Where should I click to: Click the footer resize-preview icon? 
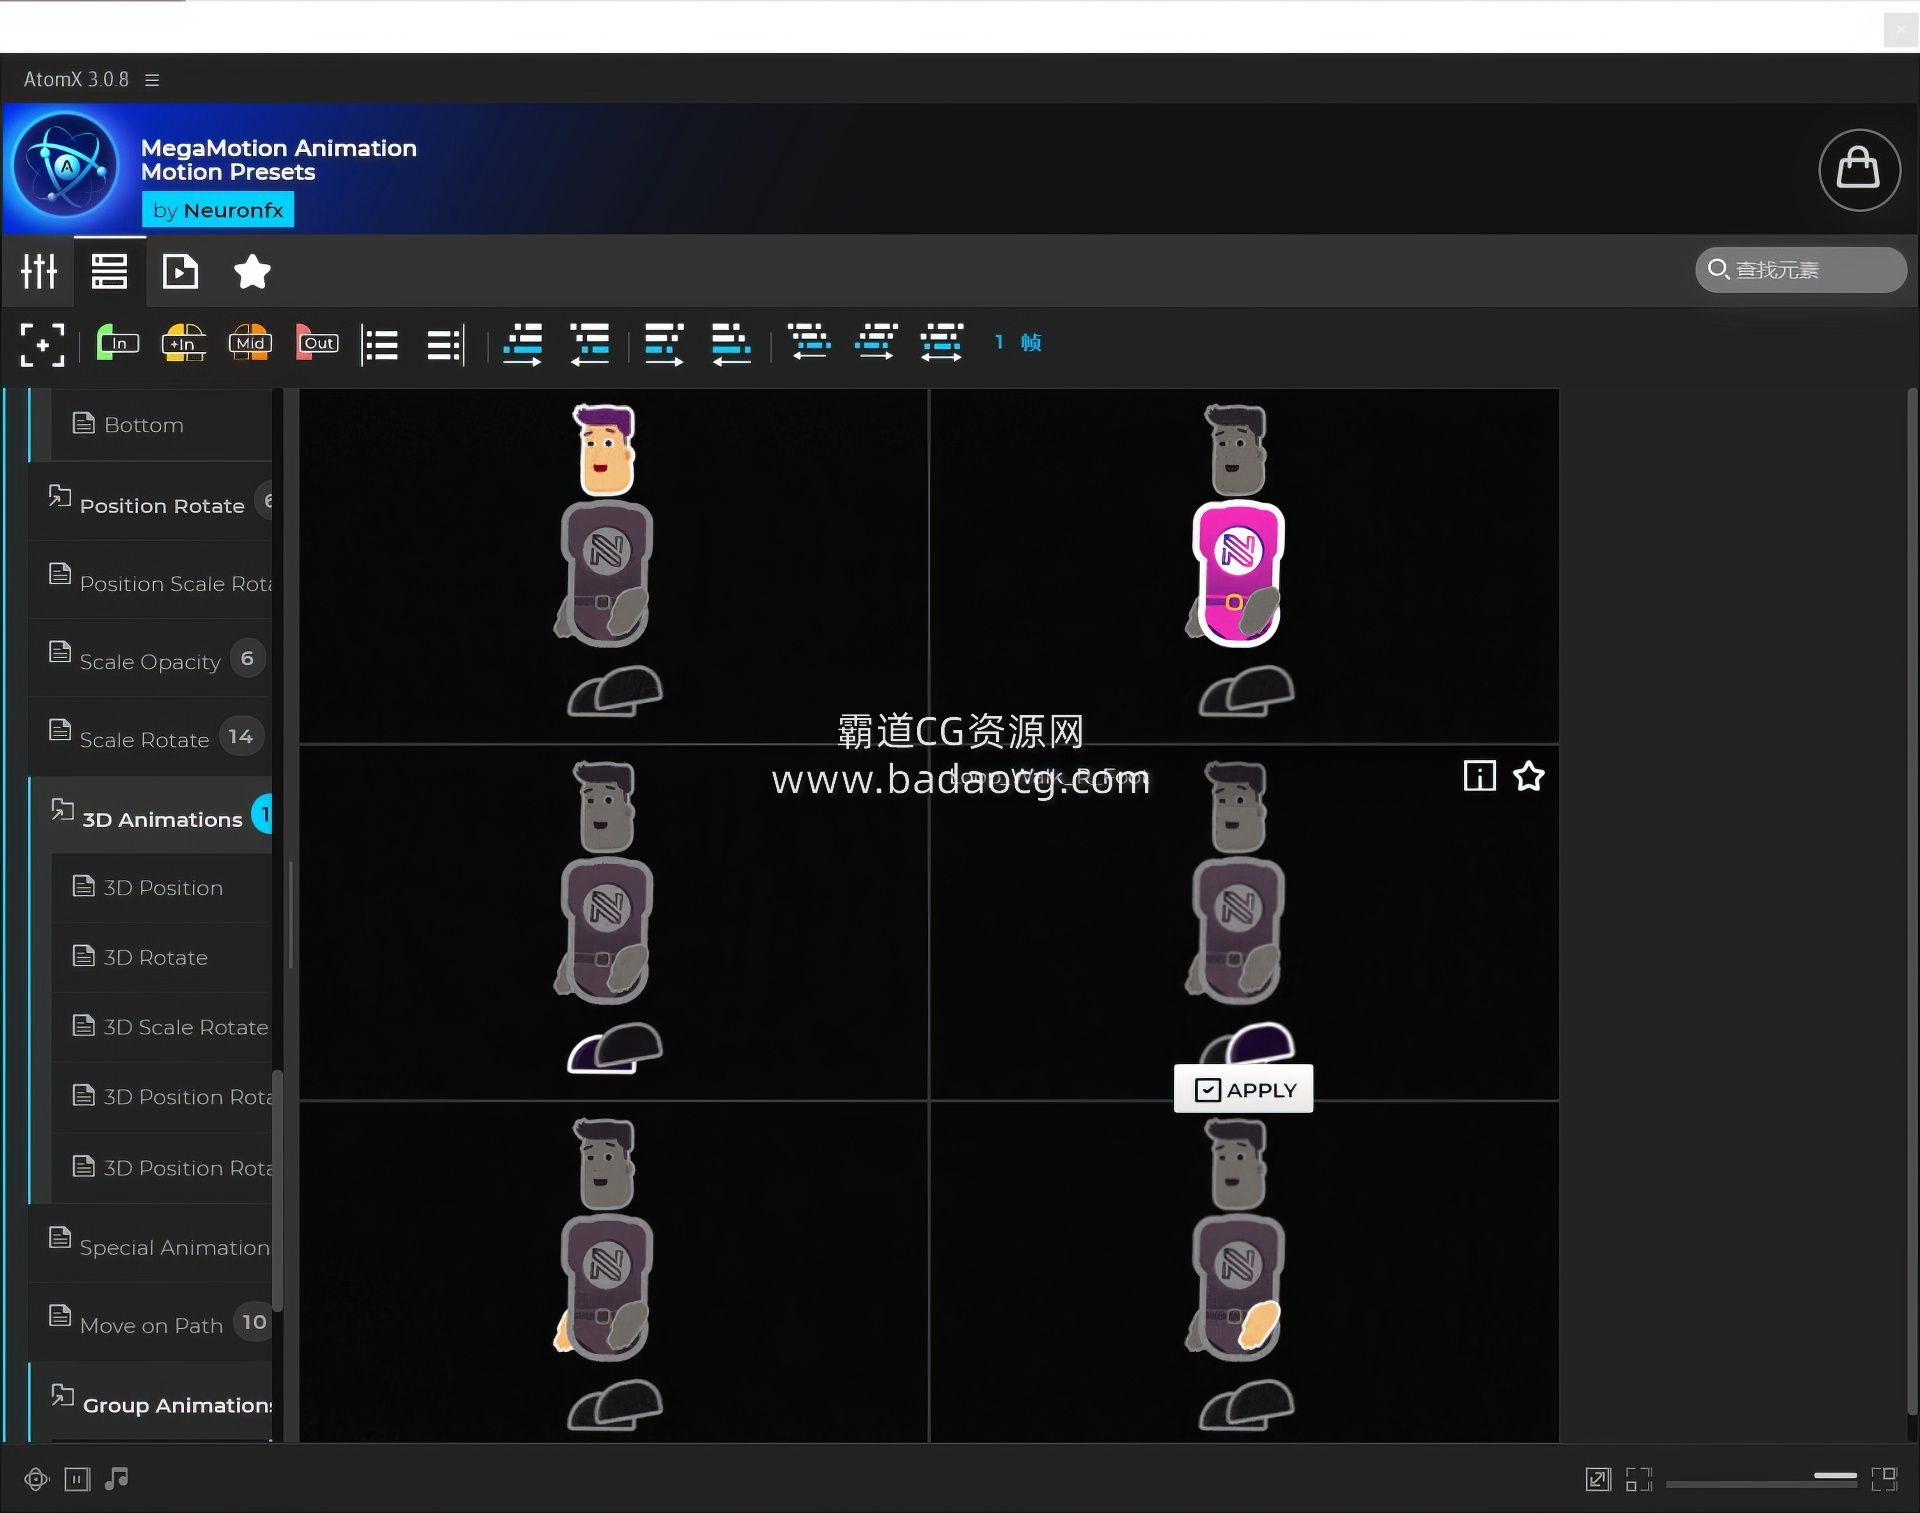click(1598, 1479)
